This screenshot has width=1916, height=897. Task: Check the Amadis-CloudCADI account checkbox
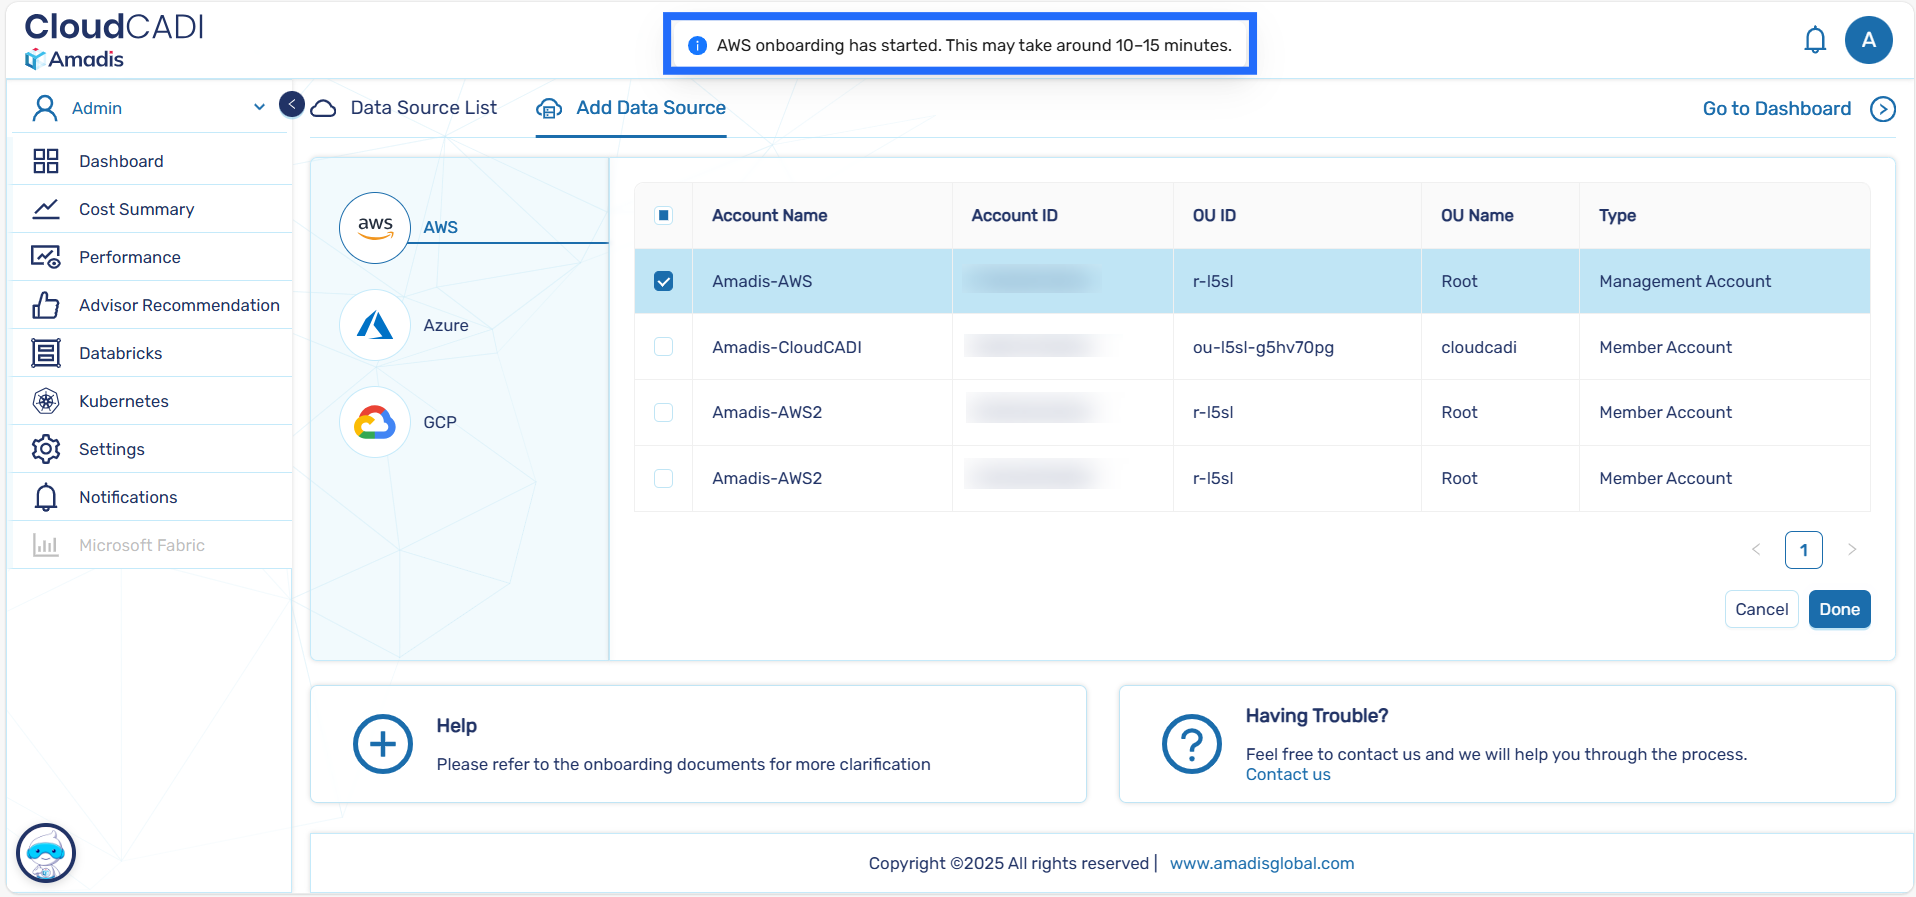point(663,347)
